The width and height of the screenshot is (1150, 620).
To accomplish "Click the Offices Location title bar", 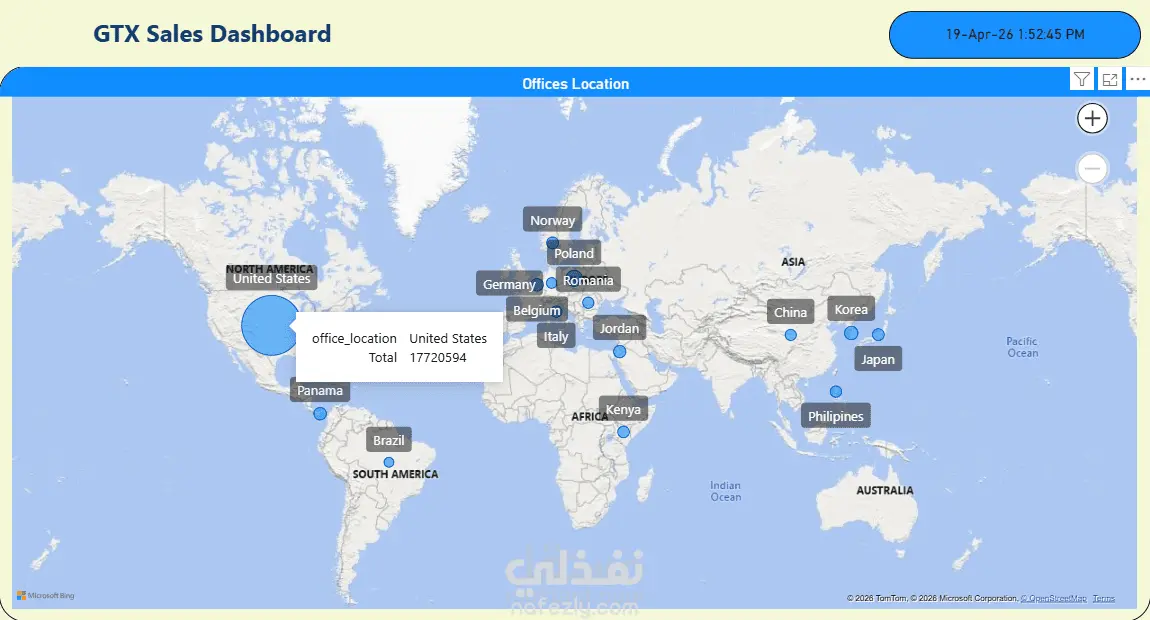I will tap(575, 84).
